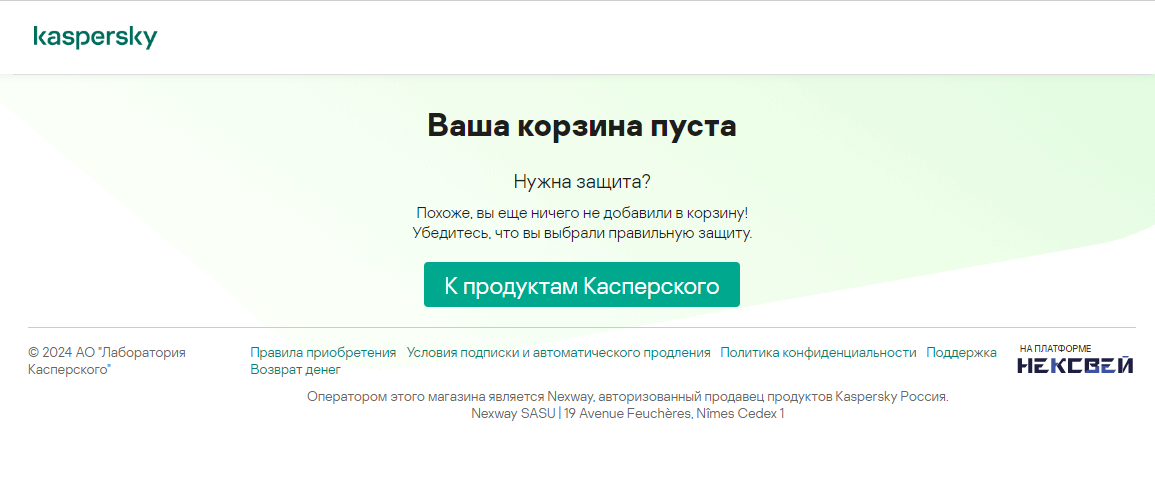Open Поддержка footer link
This screenshot has height=487, width=1155.
[961, 353]
